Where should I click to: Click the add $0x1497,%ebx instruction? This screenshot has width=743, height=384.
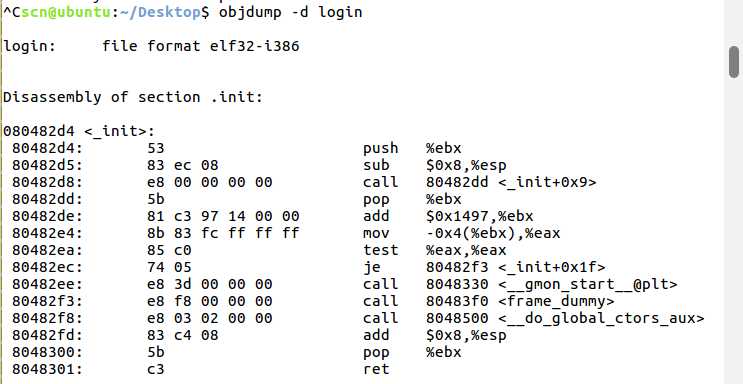[448, 216]
